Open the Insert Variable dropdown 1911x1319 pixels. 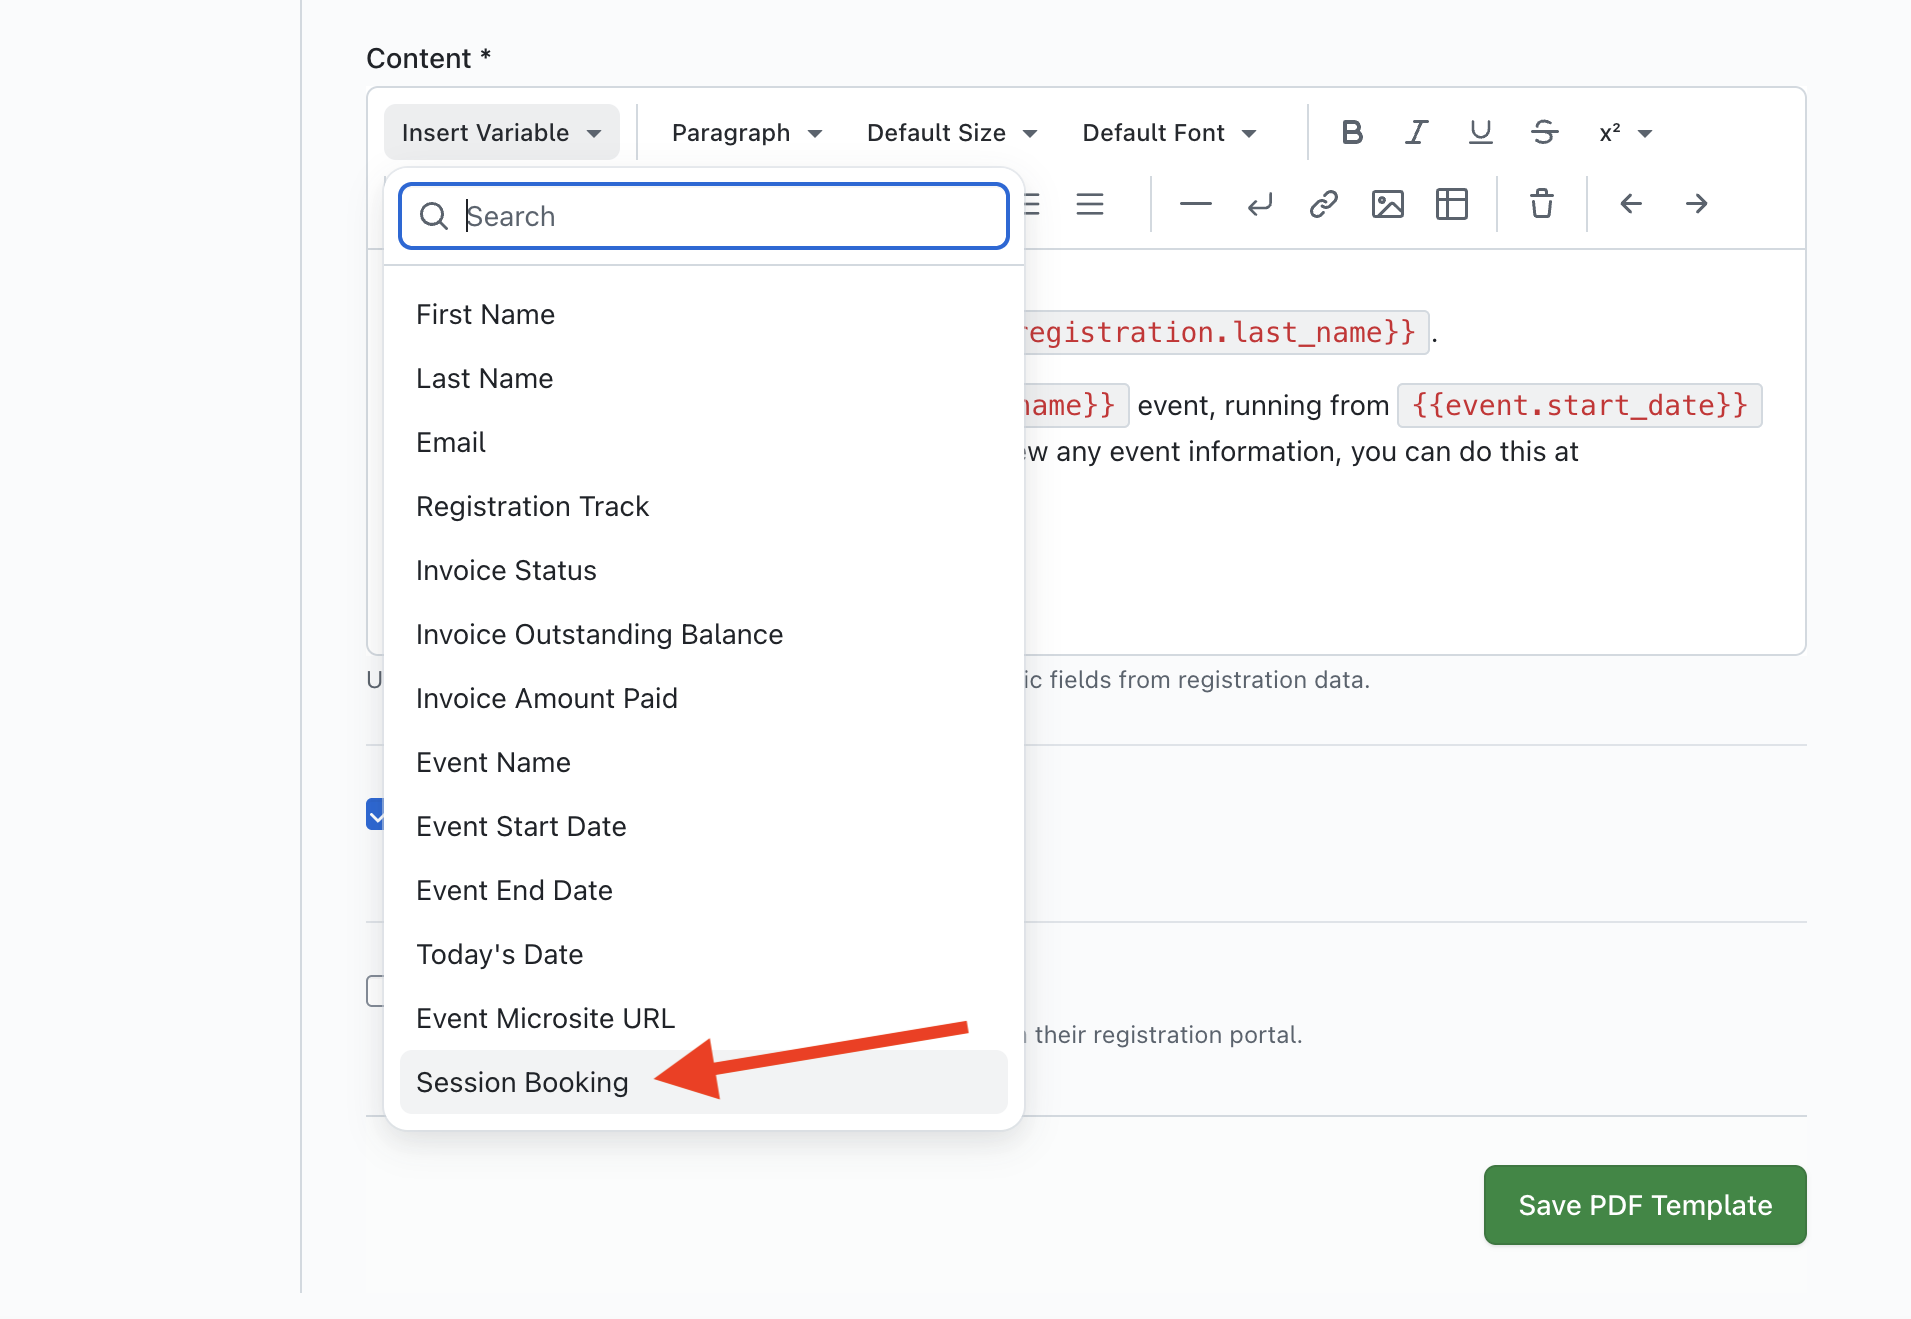click(x=502, y=132)
